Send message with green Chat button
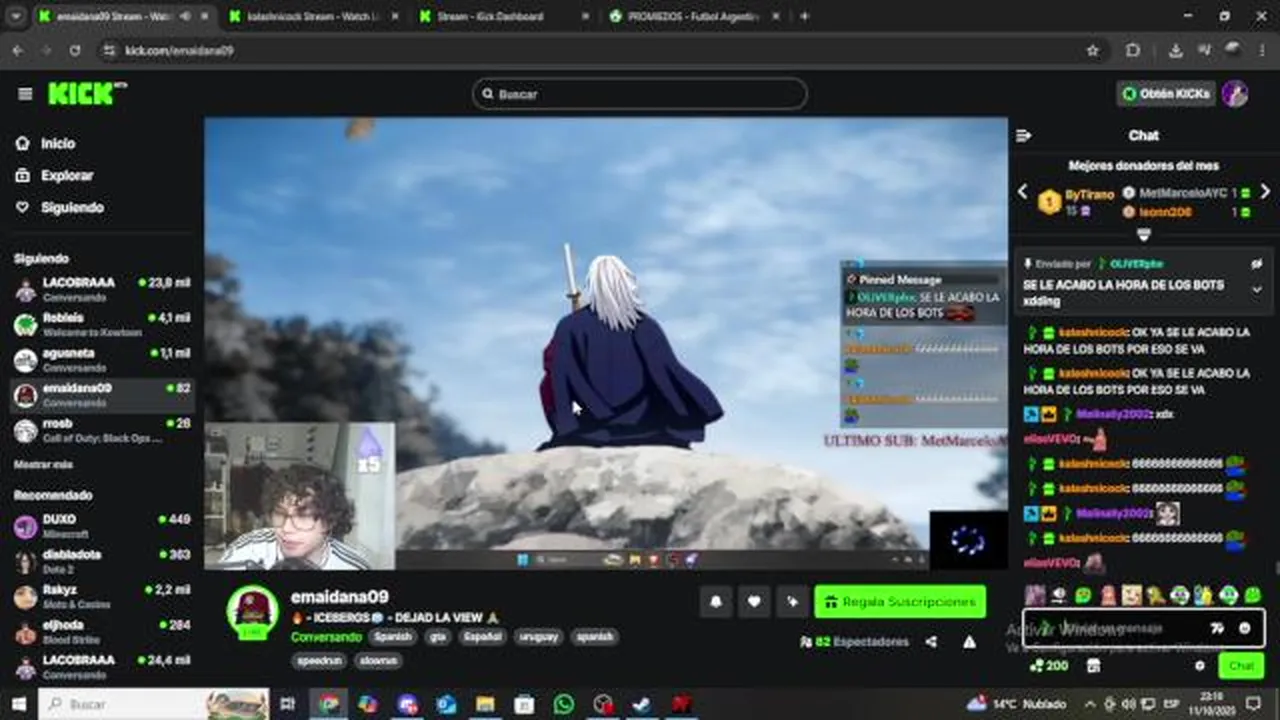Image resolution: width=1280 pixels, height=720 pixels. pyautogui.click(x=1241, y=666)
